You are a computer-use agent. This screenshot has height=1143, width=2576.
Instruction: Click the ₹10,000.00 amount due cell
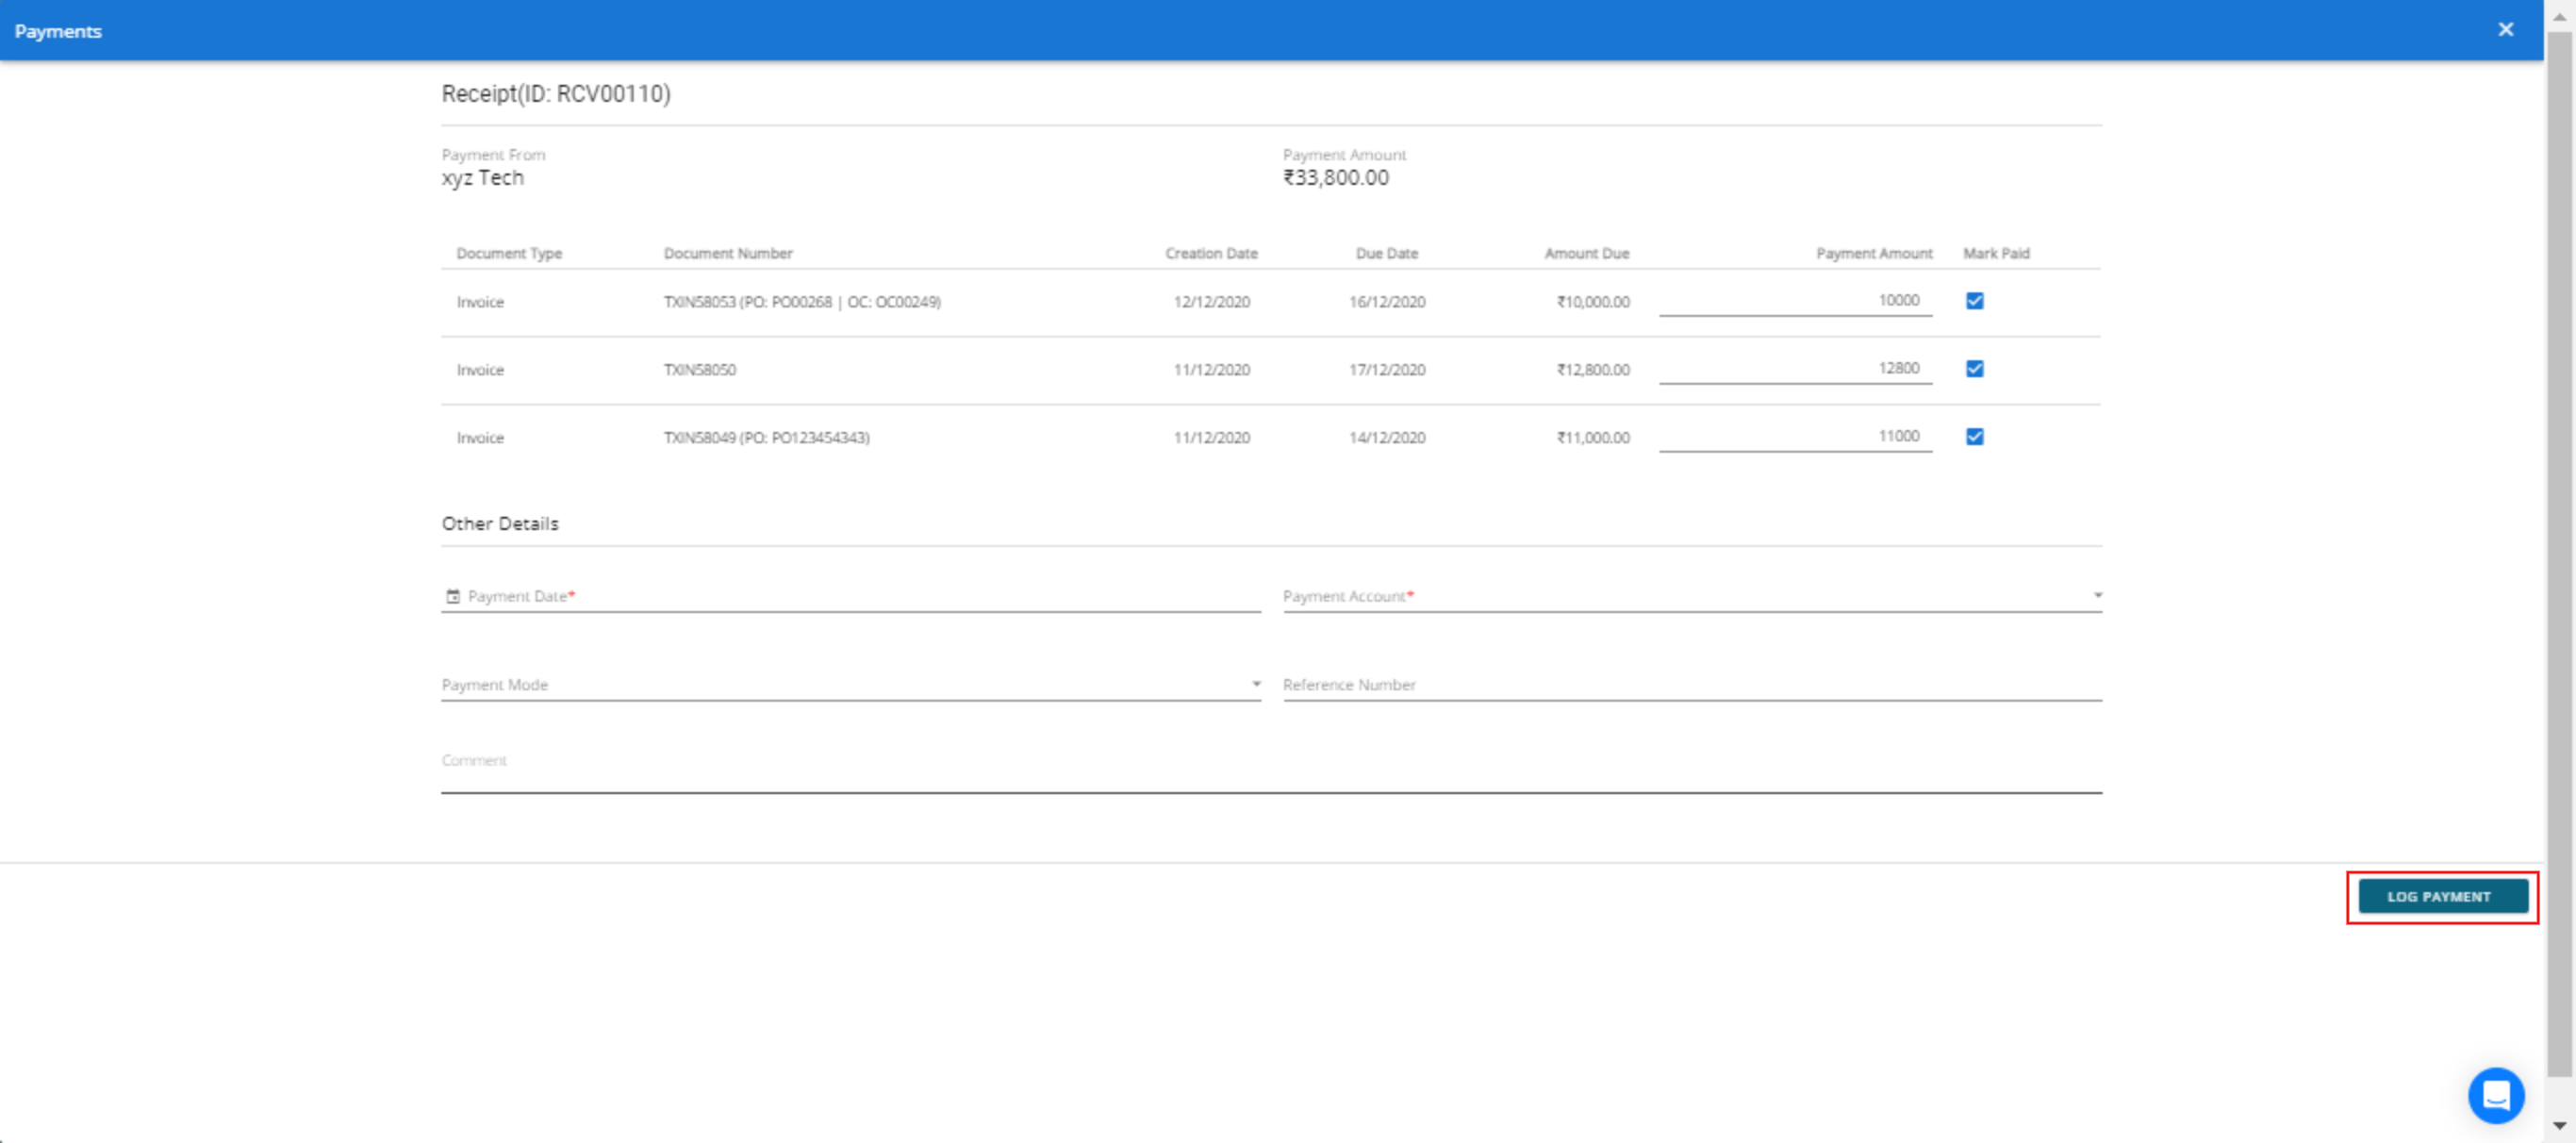point(1593,302)
